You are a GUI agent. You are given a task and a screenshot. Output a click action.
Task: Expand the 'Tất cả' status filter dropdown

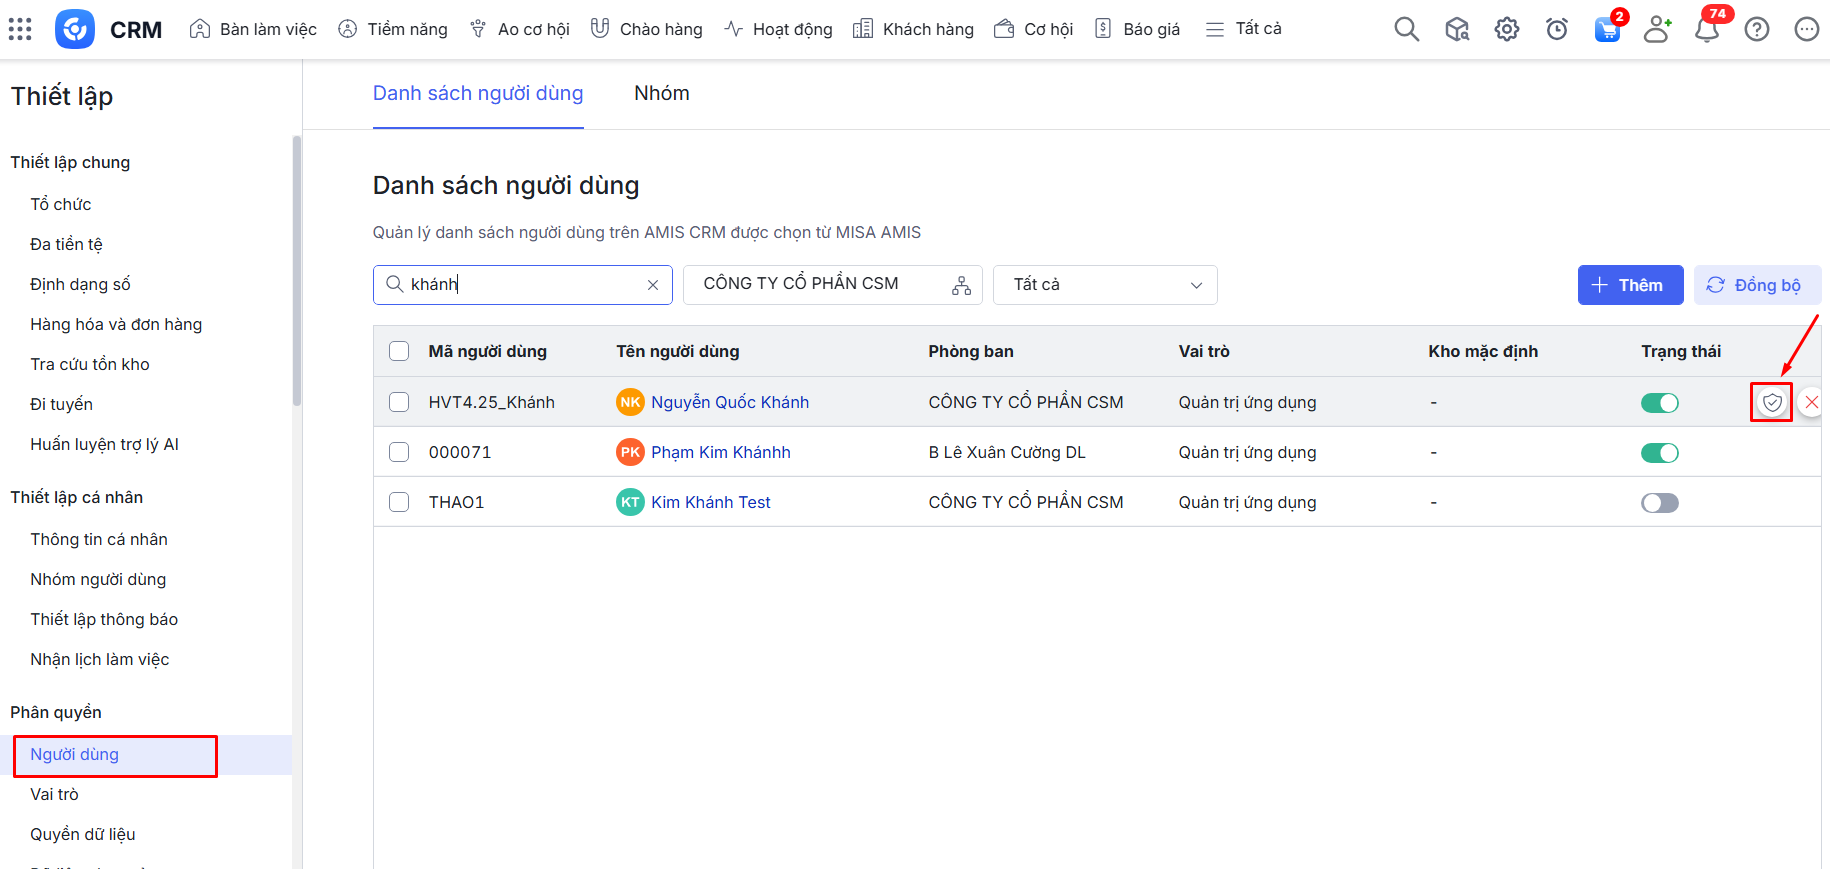point(1104,285)
